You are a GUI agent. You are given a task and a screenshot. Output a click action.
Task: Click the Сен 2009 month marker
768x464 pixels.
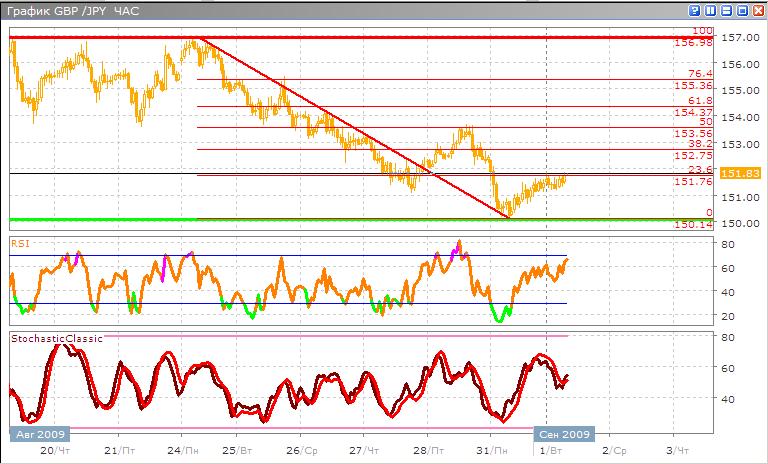(x=565, y=435)
